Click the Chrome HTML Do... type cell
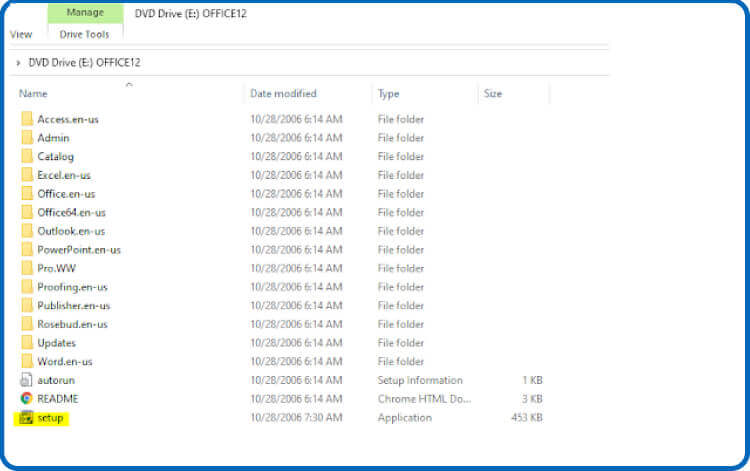The height and width of the screenshot is (471, 750). coord(424,398)
